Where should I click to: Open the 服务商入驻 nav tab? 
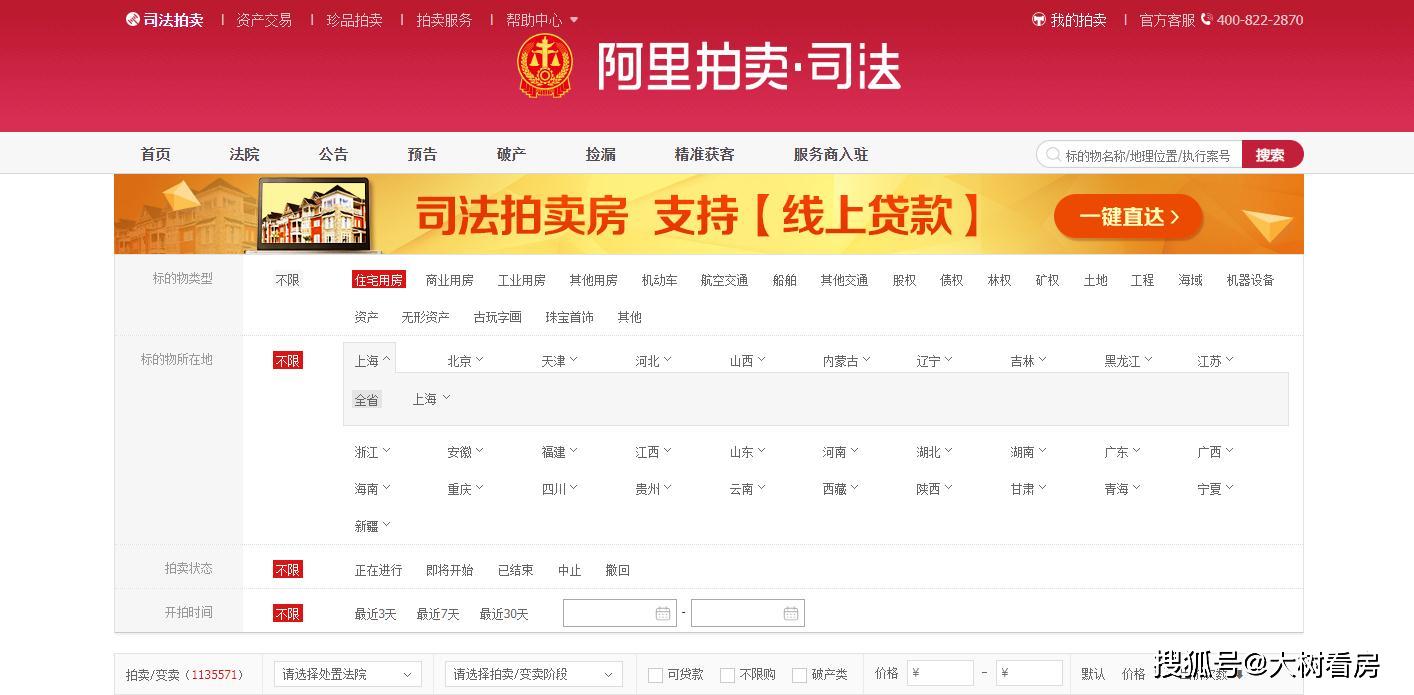831,154
